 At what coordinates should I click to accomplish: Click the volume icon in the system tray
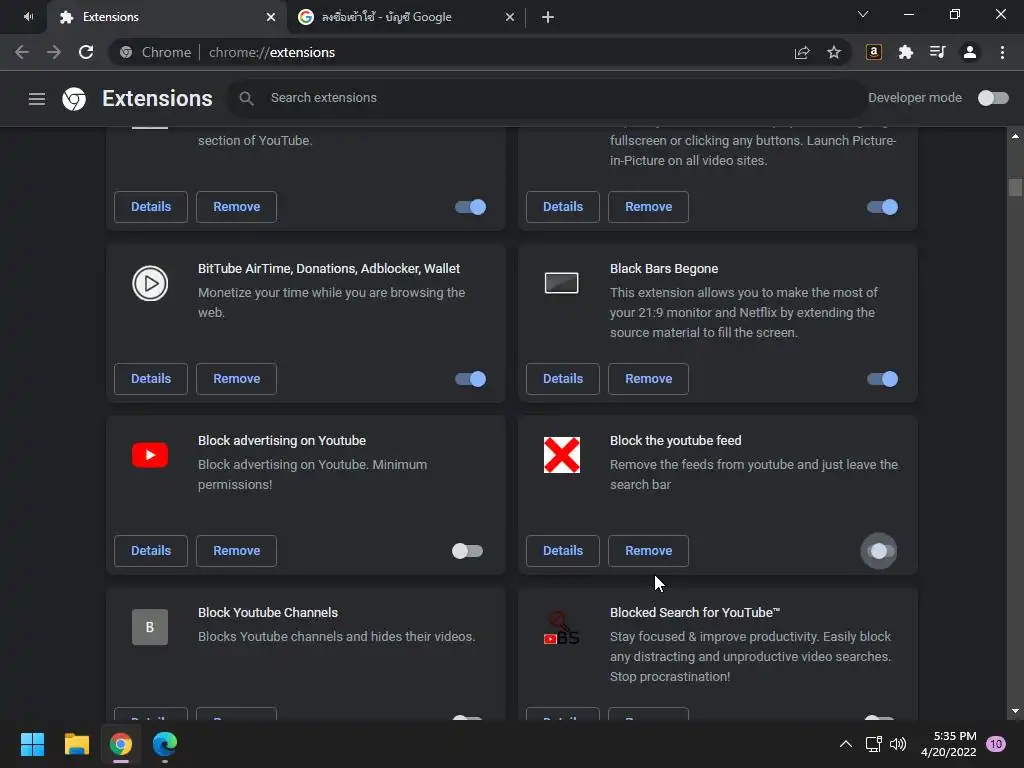pyautogui.click(x=899, y=744)
